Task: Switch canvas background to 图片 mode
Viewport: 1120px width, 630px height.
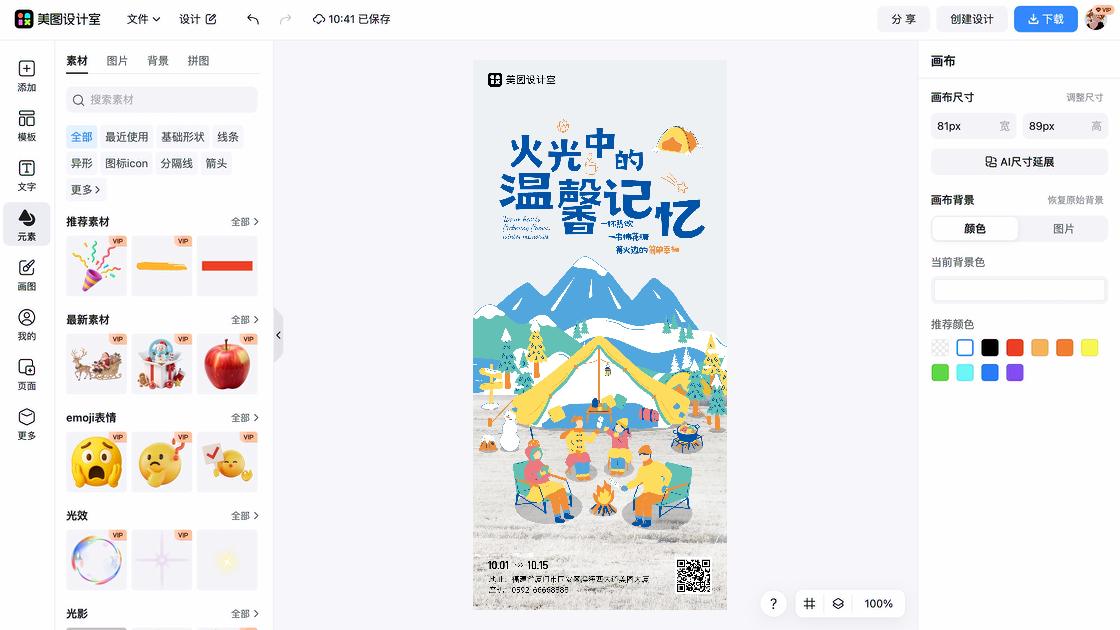Action: pos(1063,229)
